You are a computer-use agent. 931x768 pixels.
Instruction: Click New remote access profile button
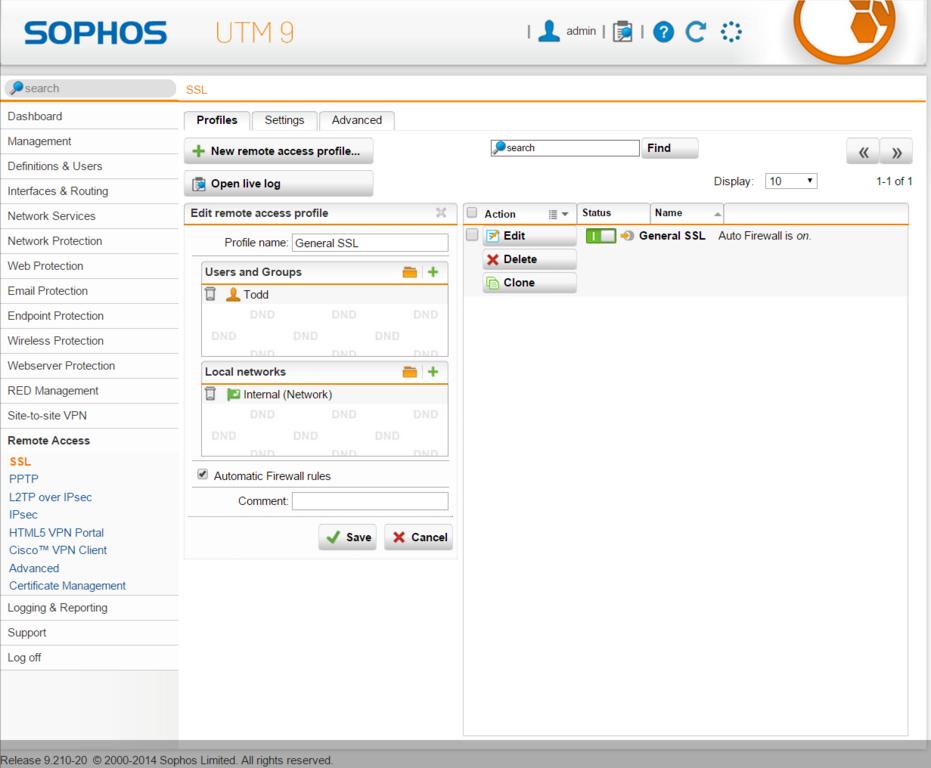click(278, 151)
